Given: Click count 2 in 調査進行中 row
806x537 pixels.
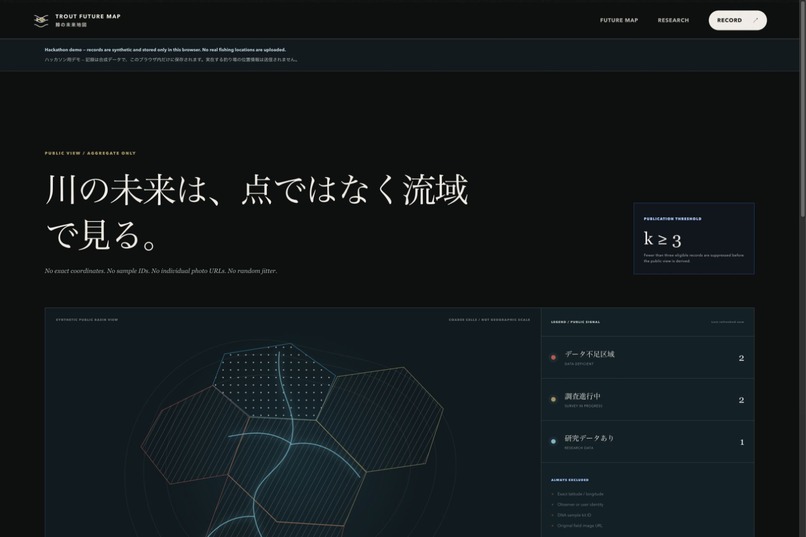Looking at the screenshot, I should (x=741, y=400).
